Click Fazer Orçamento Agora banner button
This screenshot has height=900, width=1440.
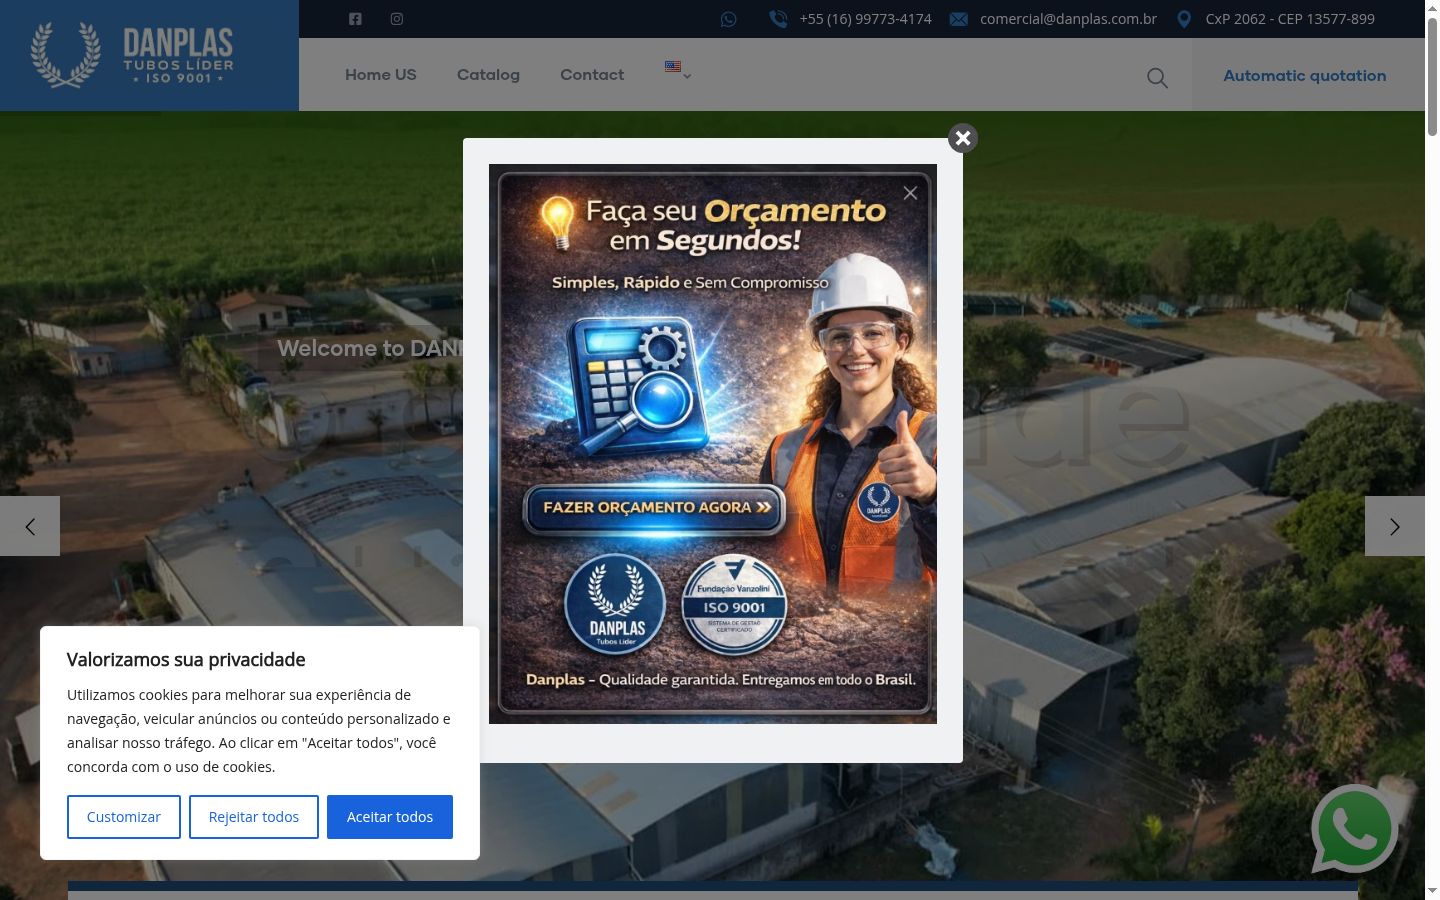point(655,508)
